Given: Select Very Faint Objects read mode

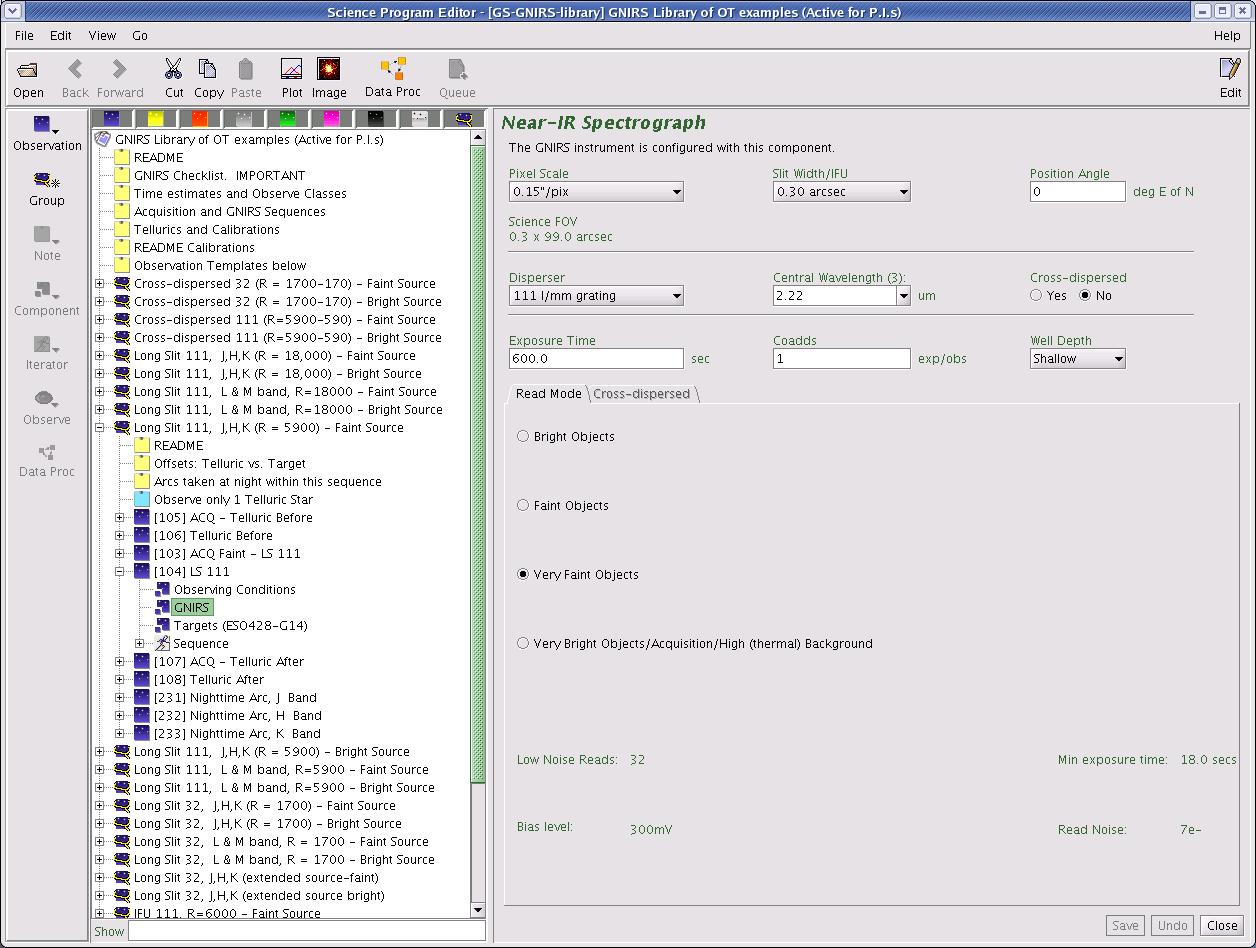Looking at the screenshot, I should tap(523, 574).
